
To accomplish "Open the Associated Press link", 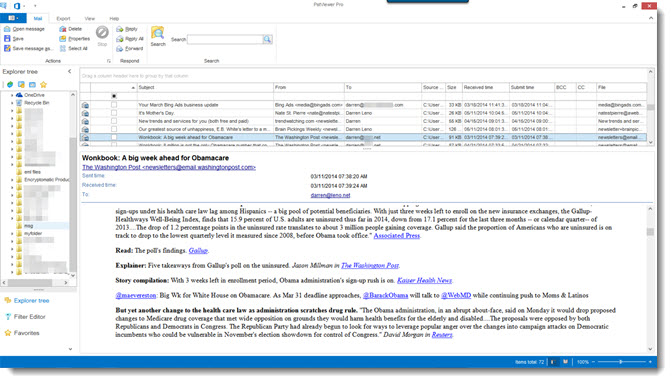I will click(x=396, y=236).
